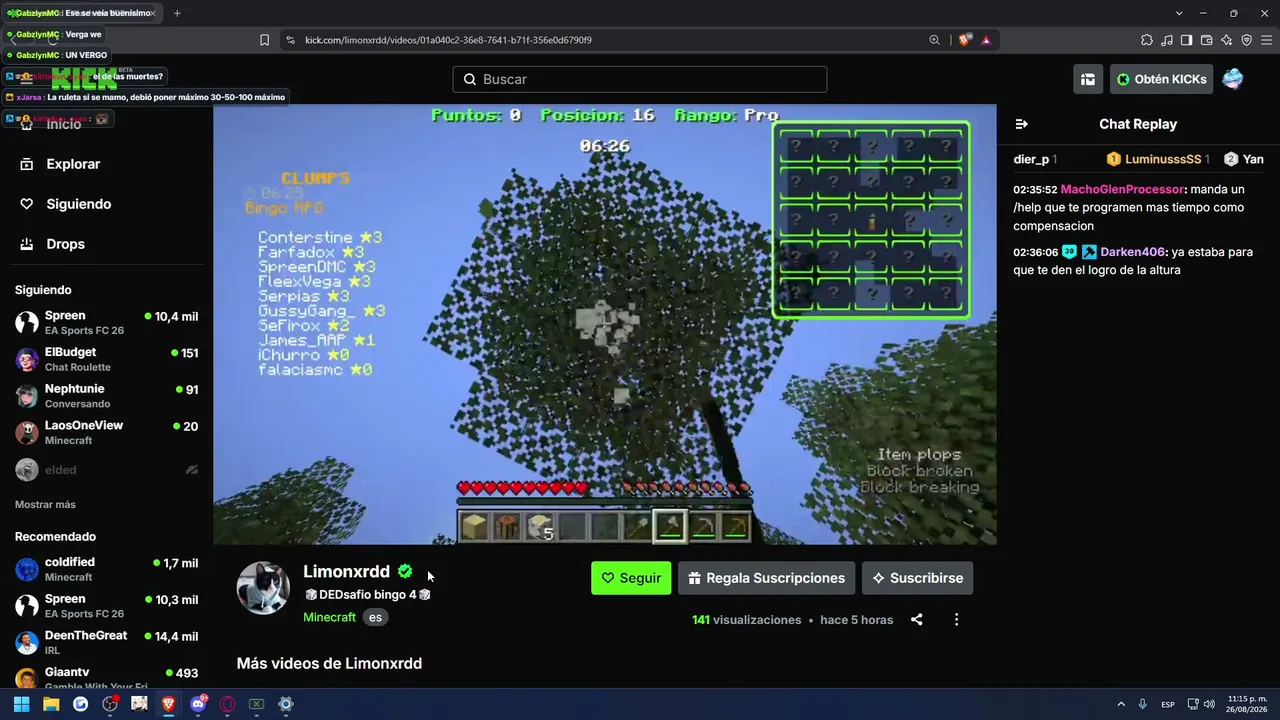Open DeenTheGreat recommended channel
This screenshot has width=1280, height=720.
(x=106, y=642)
